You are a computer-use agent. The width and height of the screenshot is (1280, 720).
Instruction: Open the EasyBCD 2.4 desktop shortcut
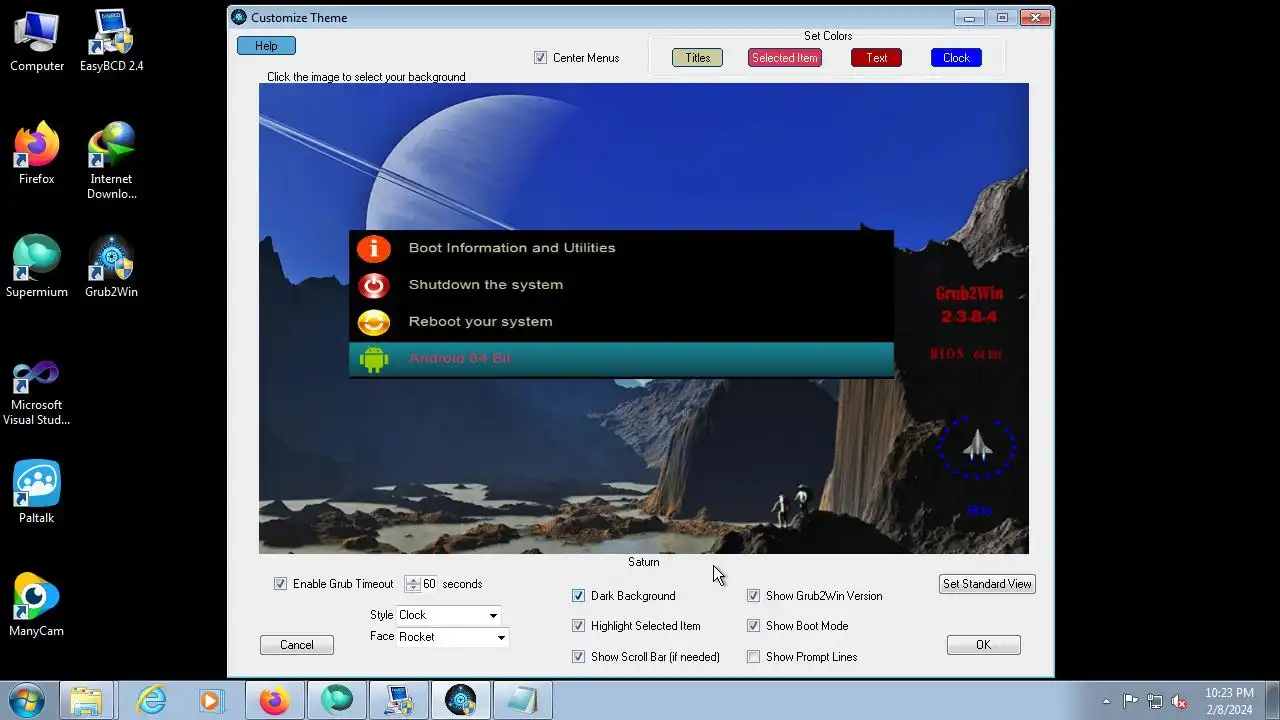click(111, 41)
